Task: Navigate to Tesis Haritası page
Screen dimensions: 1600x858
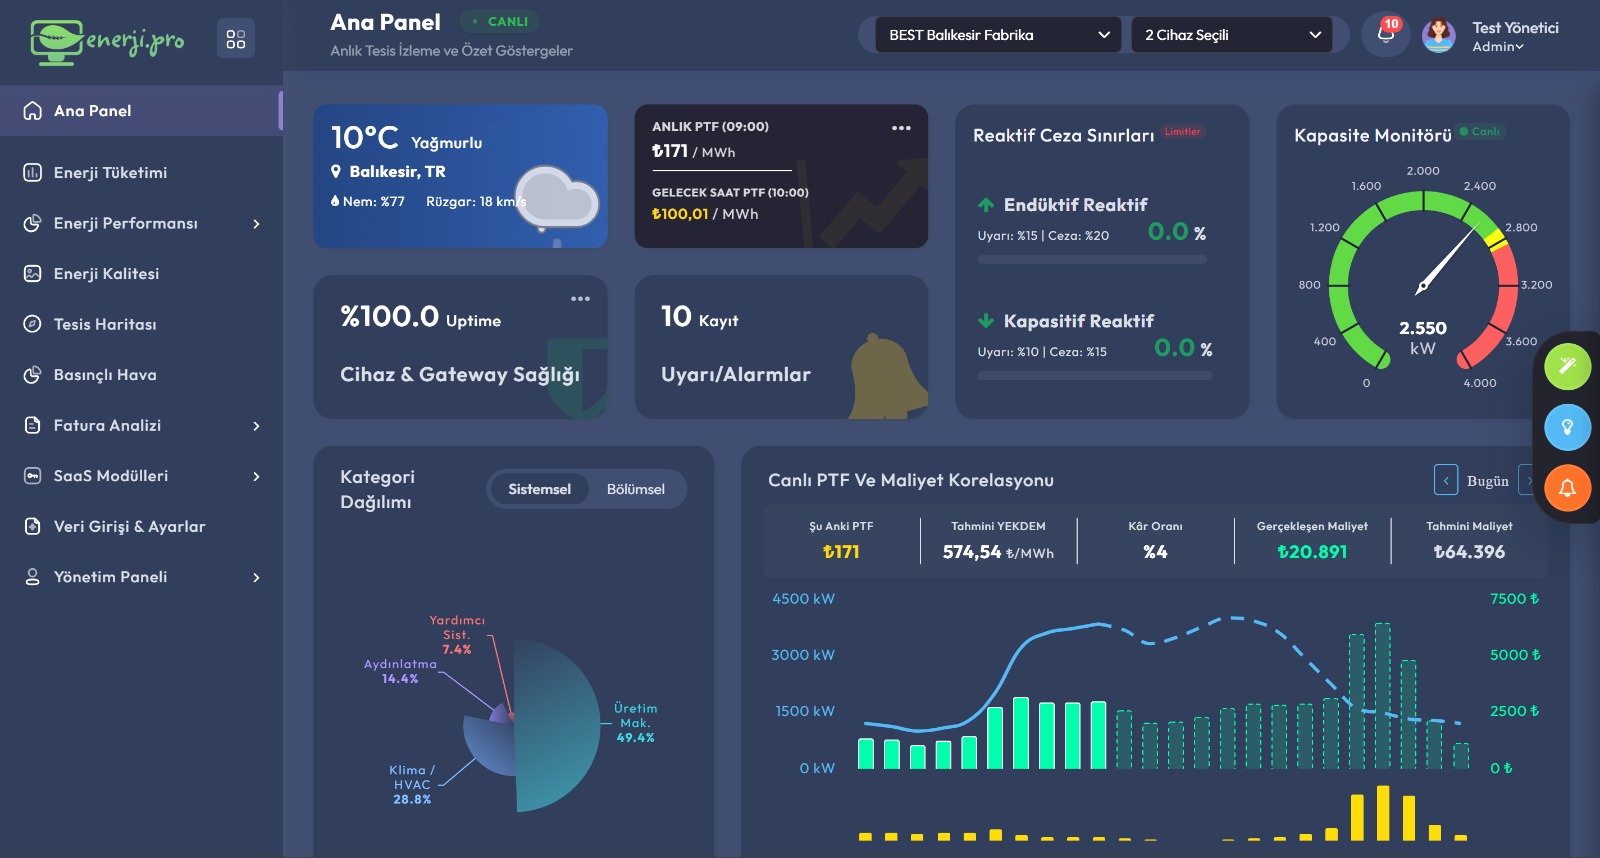Action: coord(105,324)
